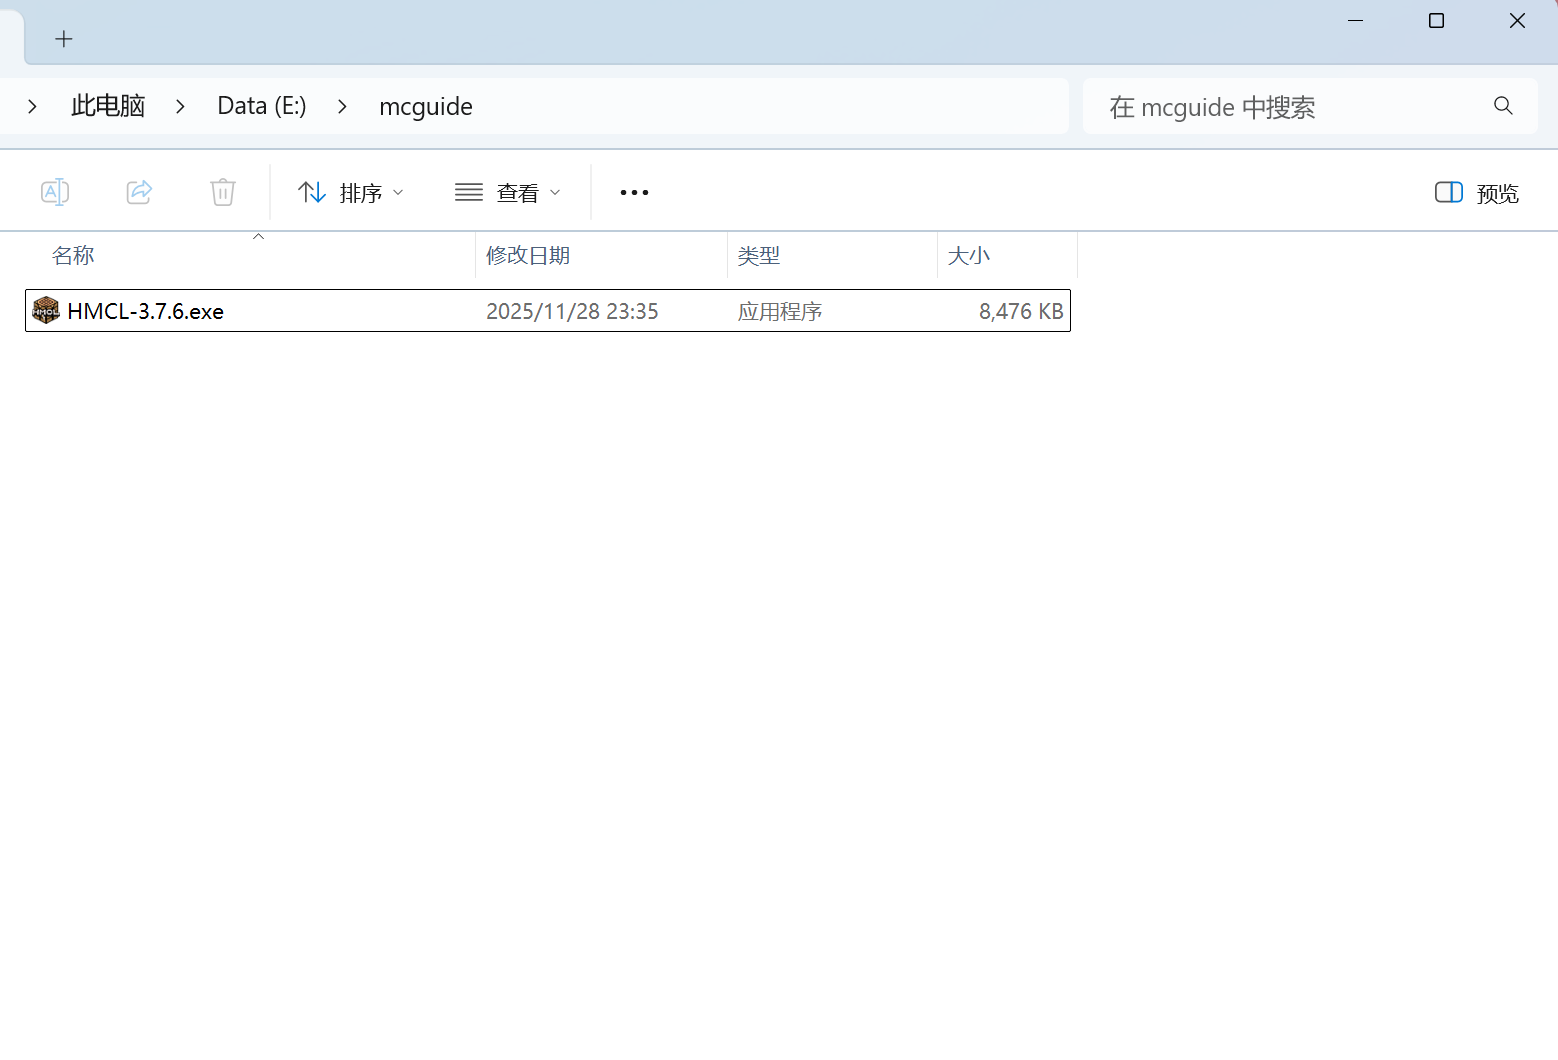1558x1060 pixels.
Task: Sort files by the 大小 column header
Action: [x=968, y=255]
